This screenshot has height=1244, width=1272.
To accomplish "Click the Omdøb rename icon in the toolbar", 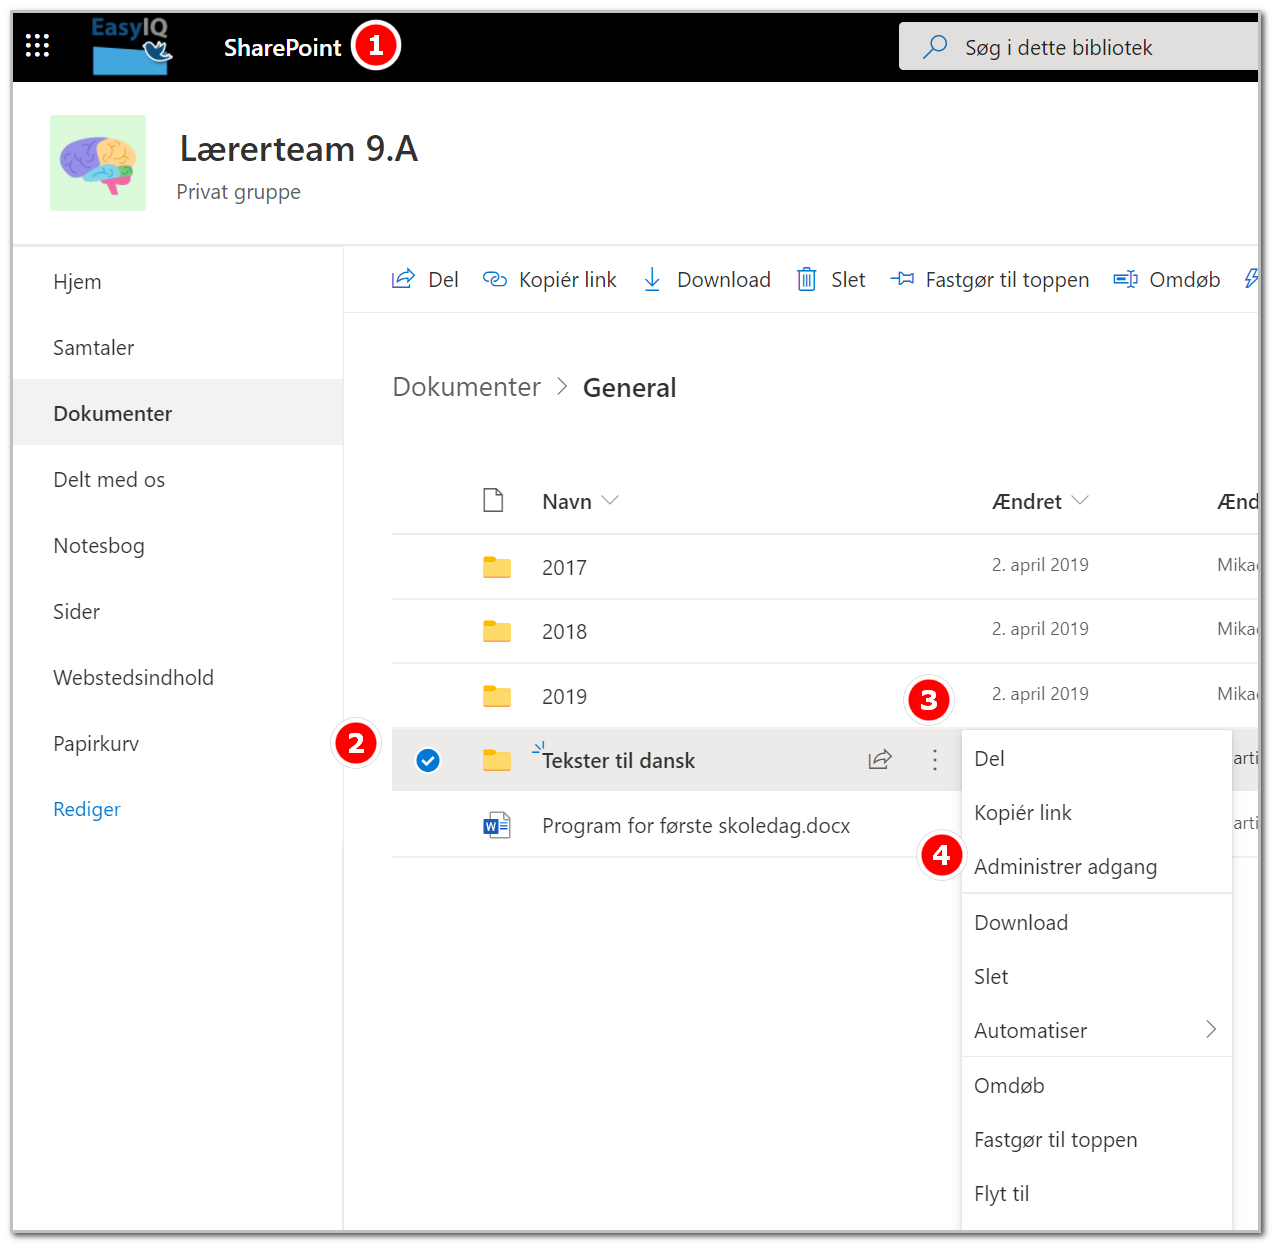I will pyautogui.click(x=1125, y=279).
